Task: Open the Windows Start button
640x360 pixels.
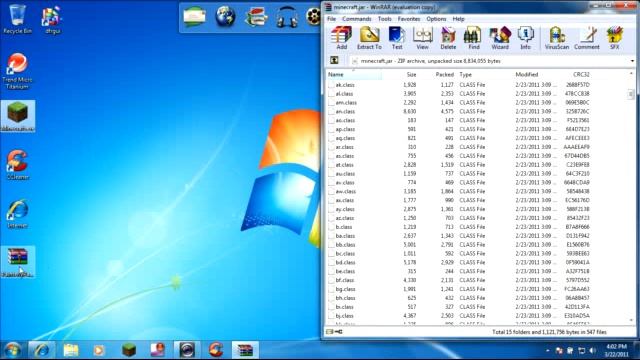Action: [12, 350]
